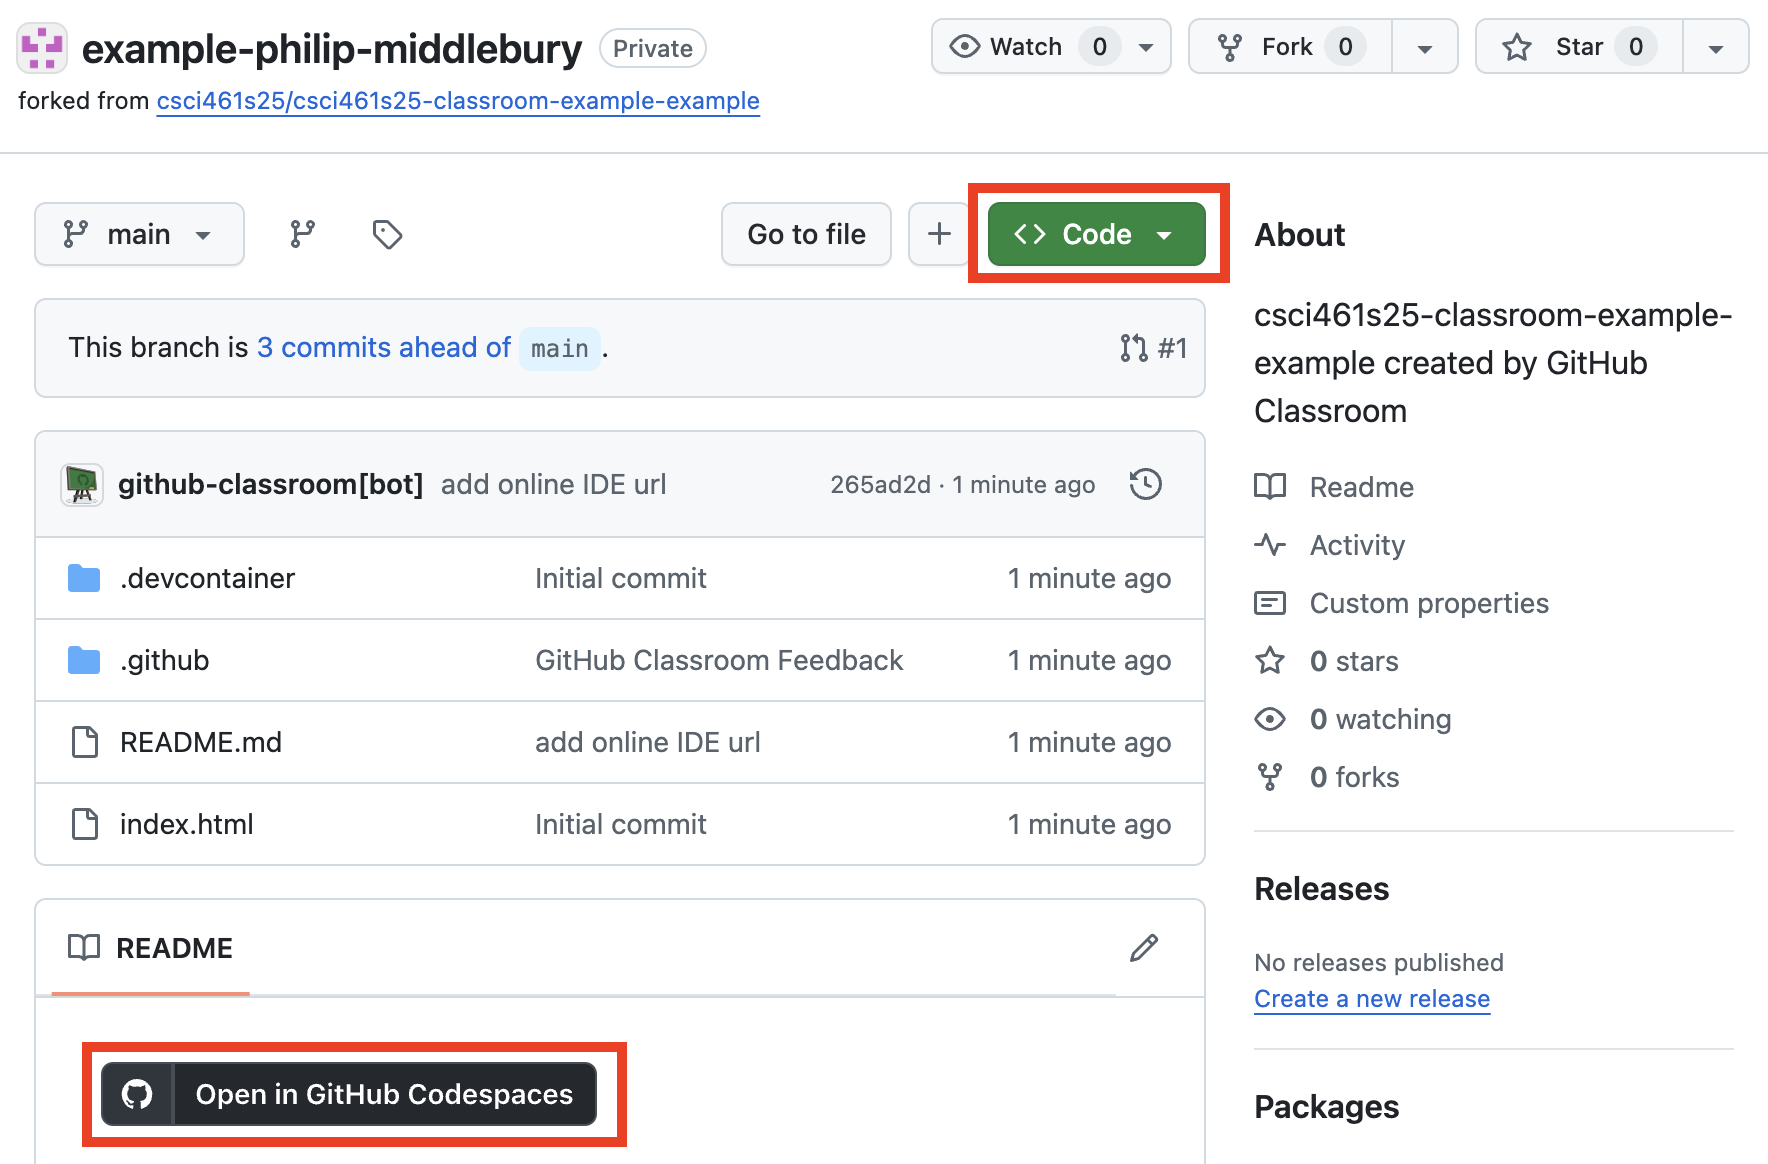
Task: Open README.md file
Action: click(201, 742)
